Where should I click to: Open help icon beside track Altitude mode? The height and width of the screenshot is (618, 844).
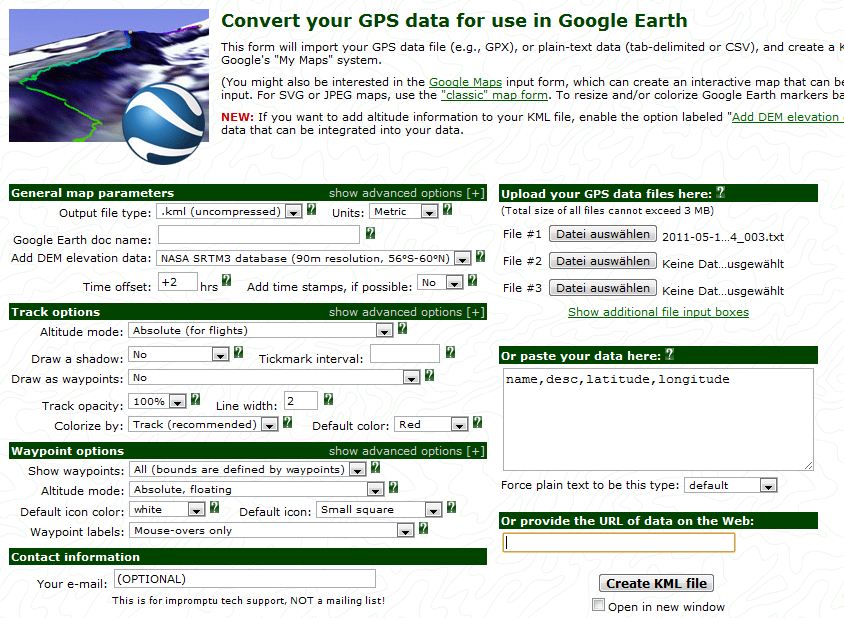(402, 328)
